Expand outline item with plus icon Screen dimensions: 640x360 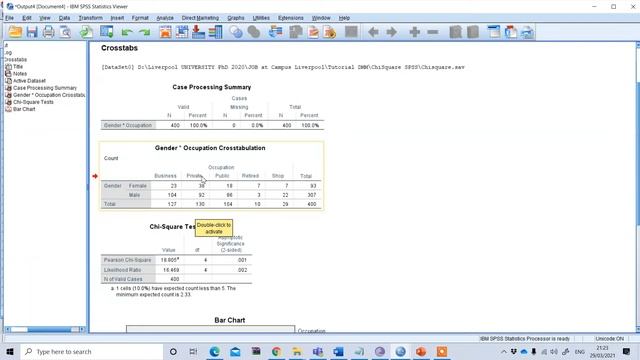coord(415,32)
